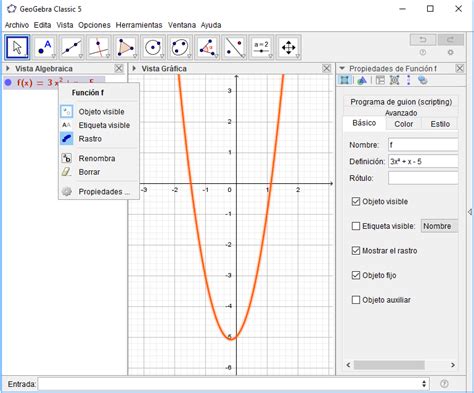
Task: Switch to the Avanzado tab
Action: tap(401, 113)
